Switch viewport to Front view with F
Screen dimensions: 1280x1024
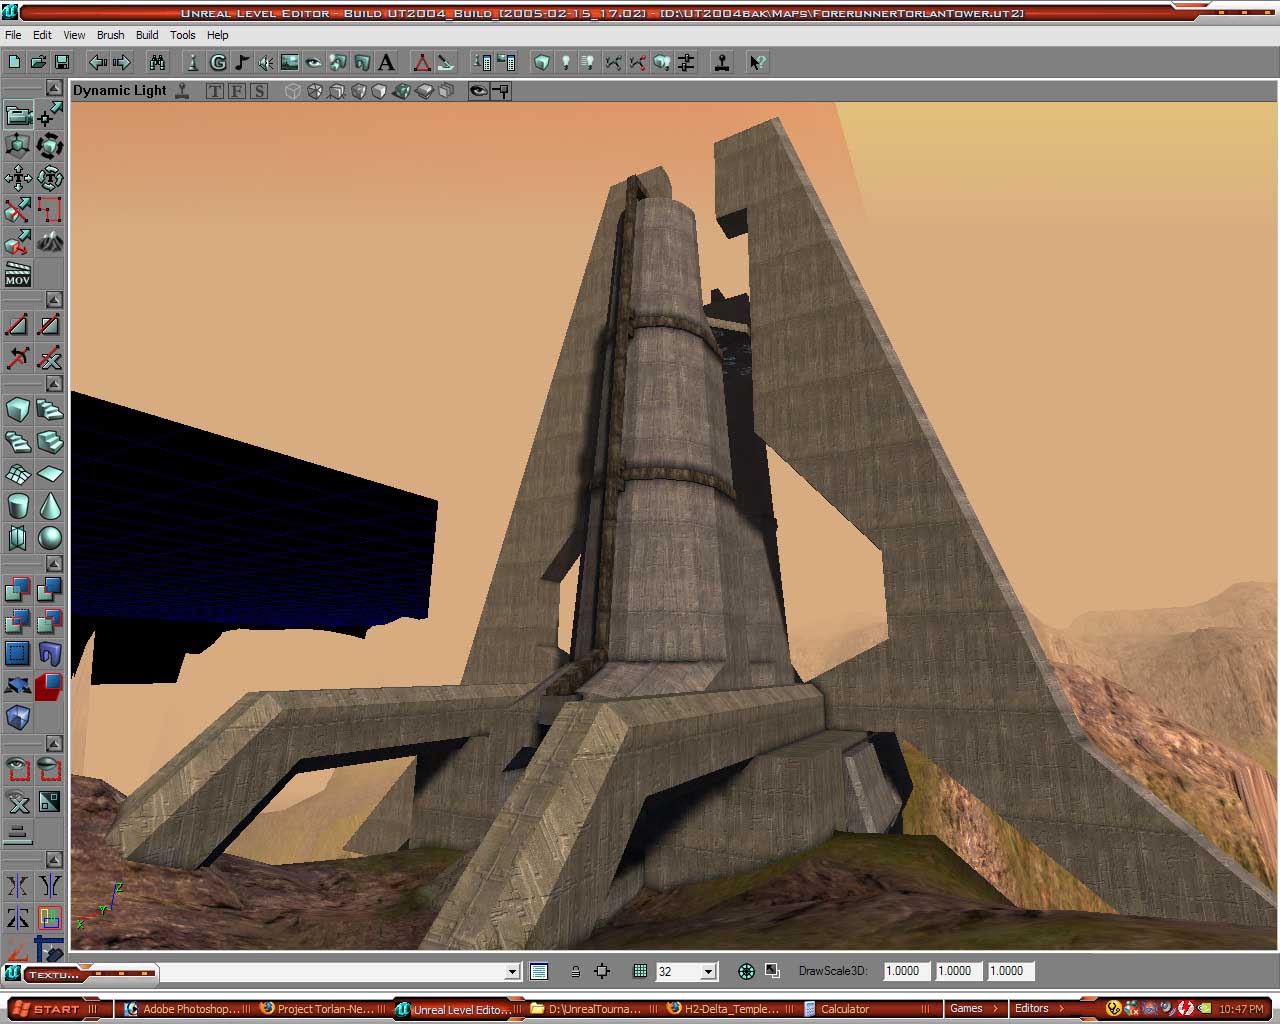237,91
